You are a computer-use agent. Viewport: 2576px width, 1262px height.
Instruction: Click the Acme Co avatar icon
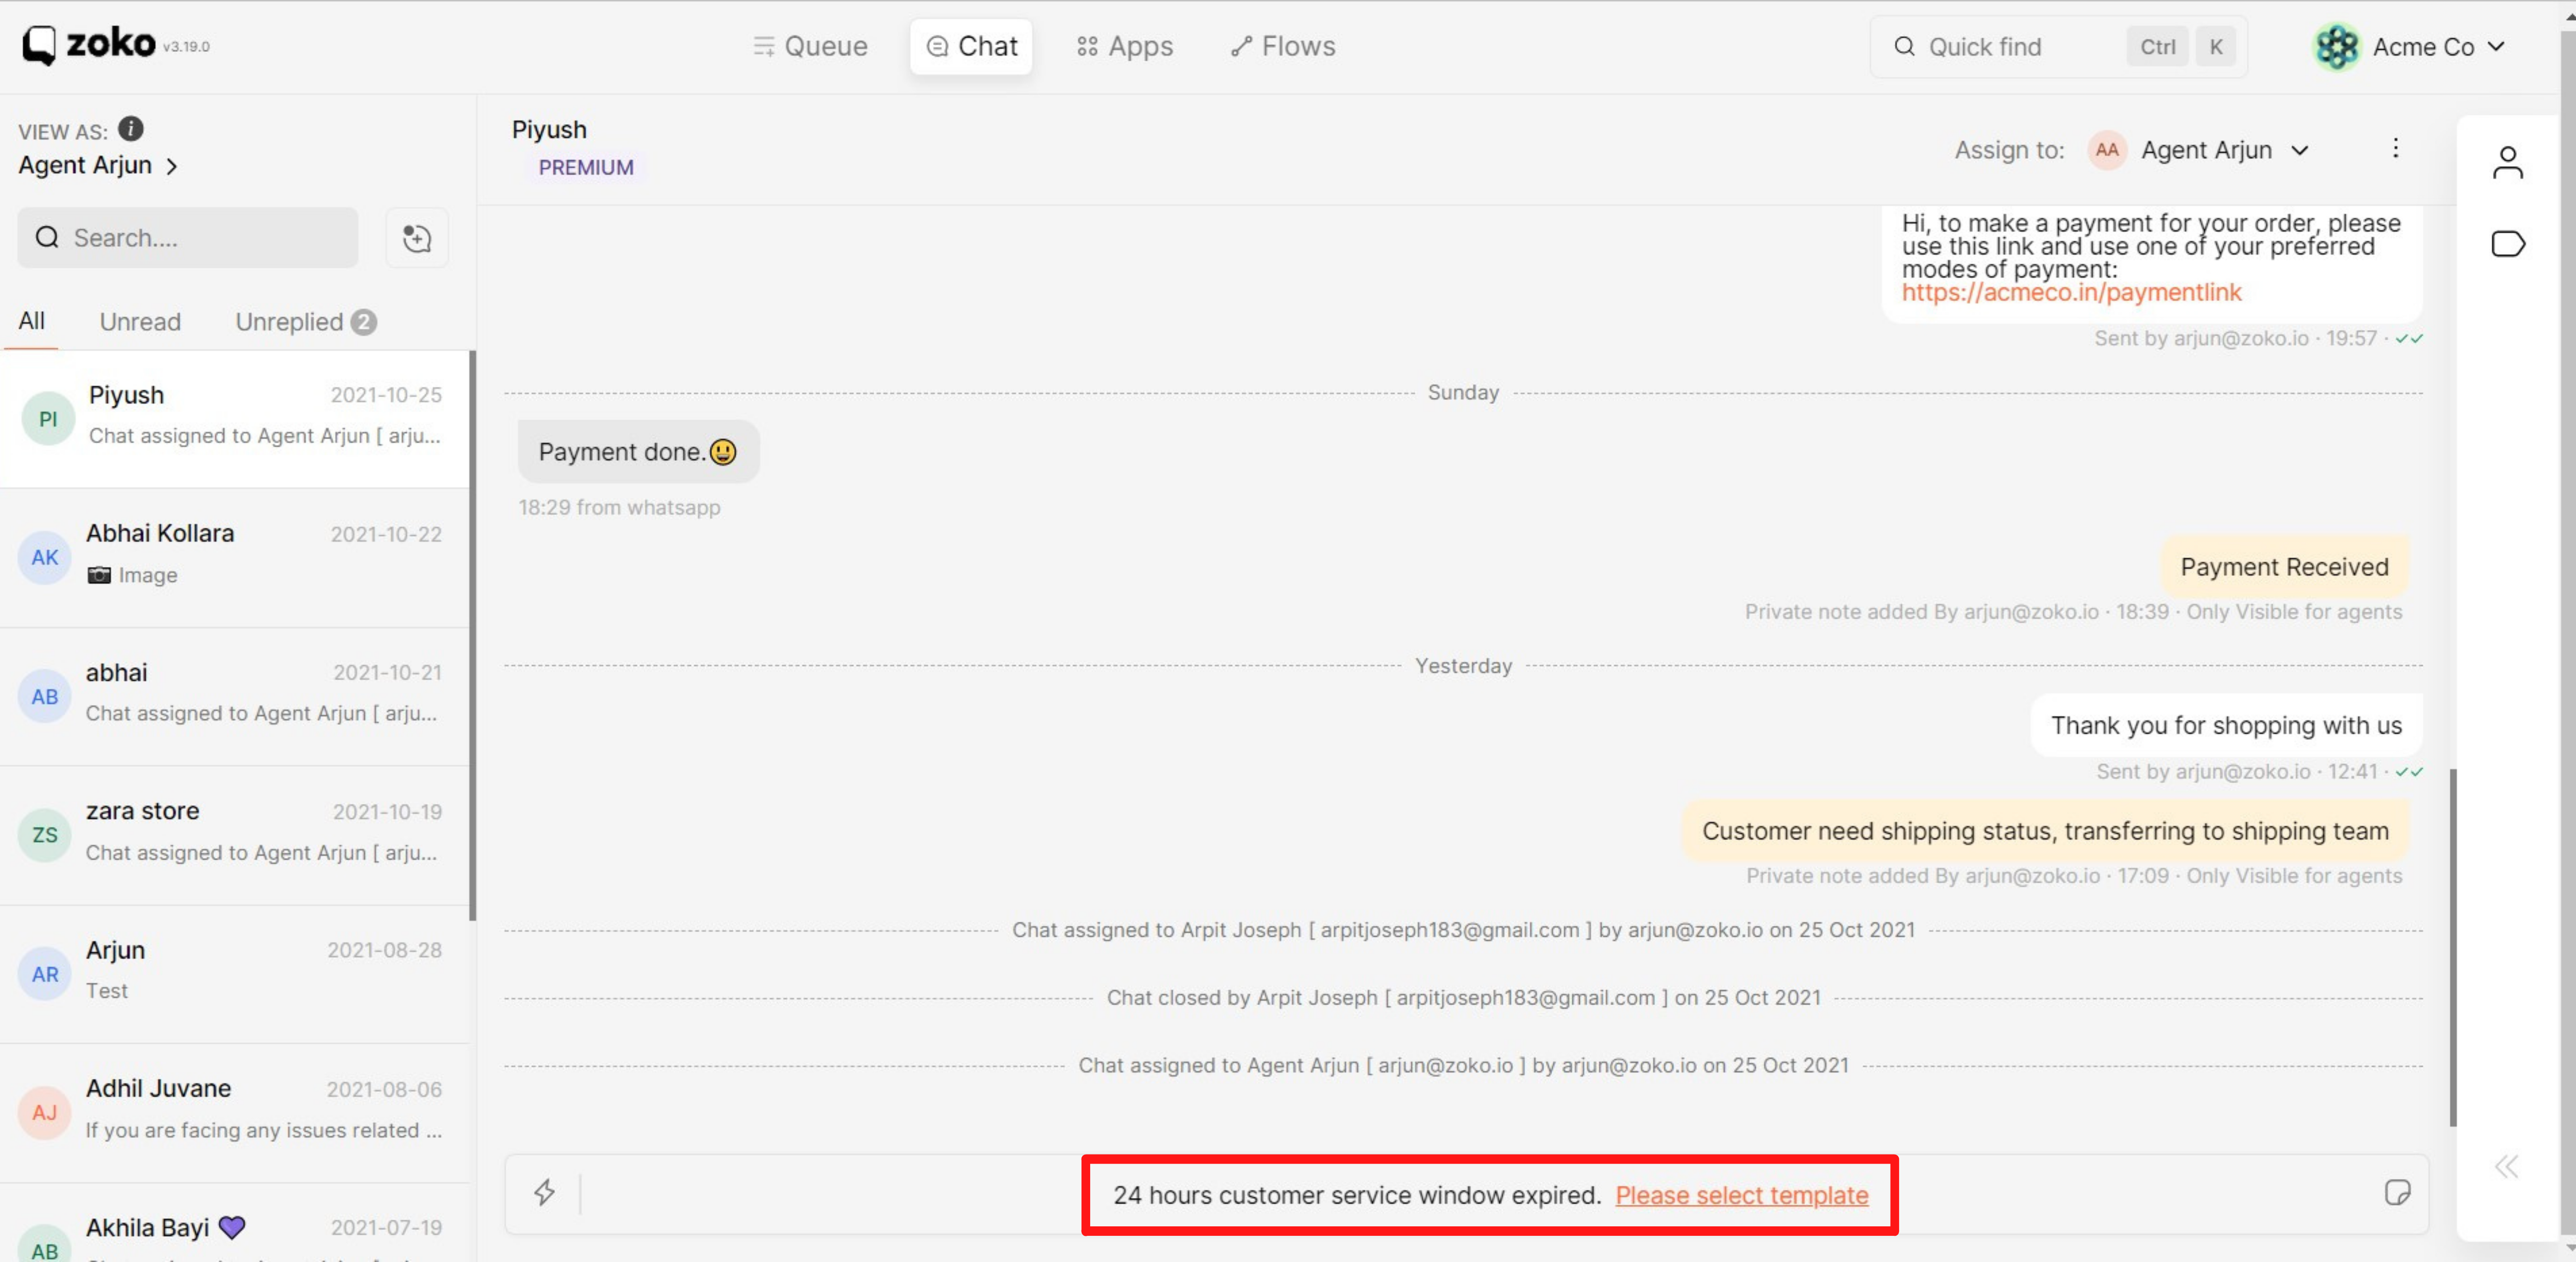2337,47
